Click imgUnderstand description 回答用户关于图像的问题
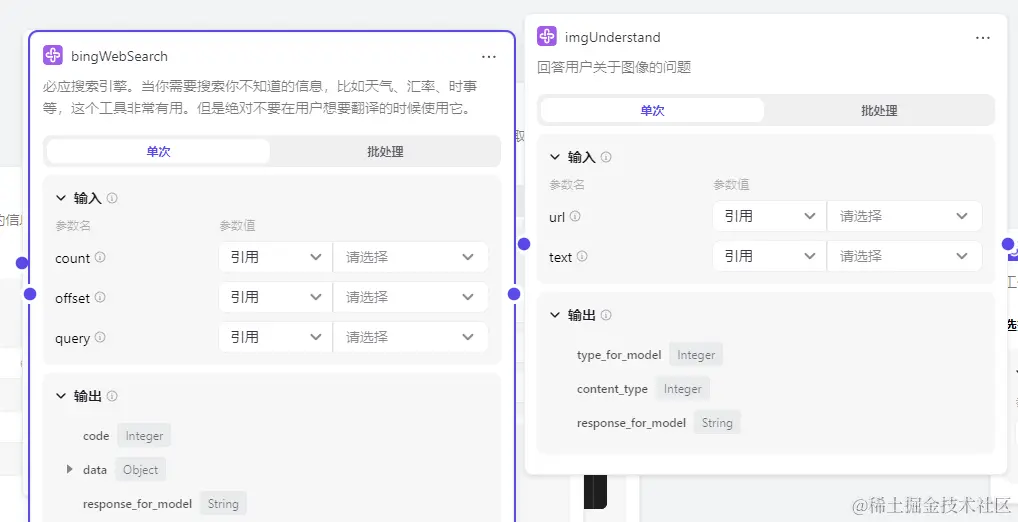 click(614, 67)
